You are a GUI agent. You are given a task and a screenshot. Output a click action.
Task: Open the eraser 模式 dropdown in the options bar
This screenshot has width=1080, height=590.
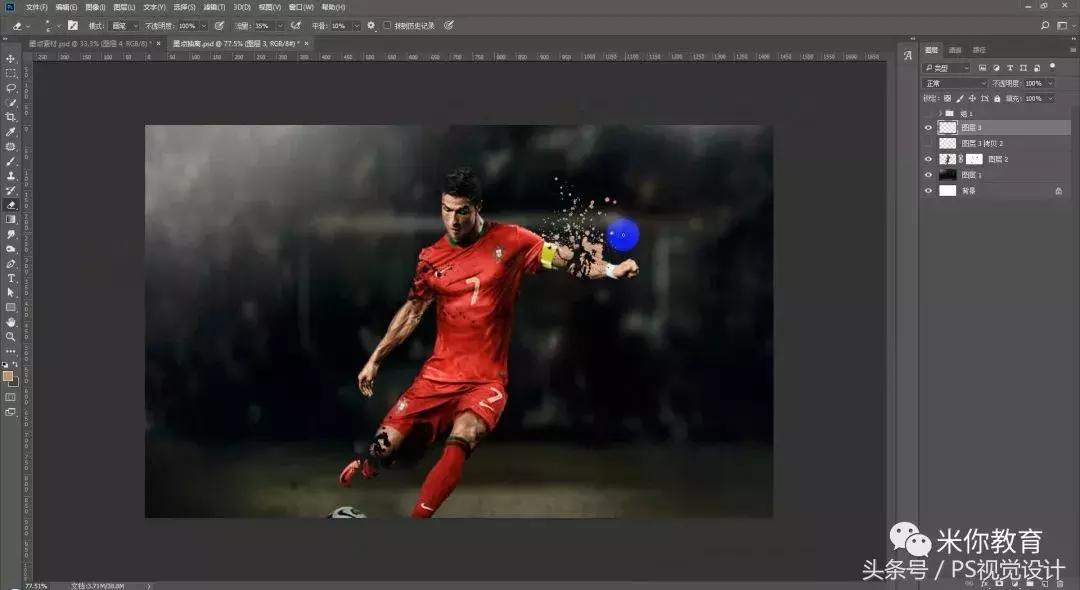click(124, 25)
